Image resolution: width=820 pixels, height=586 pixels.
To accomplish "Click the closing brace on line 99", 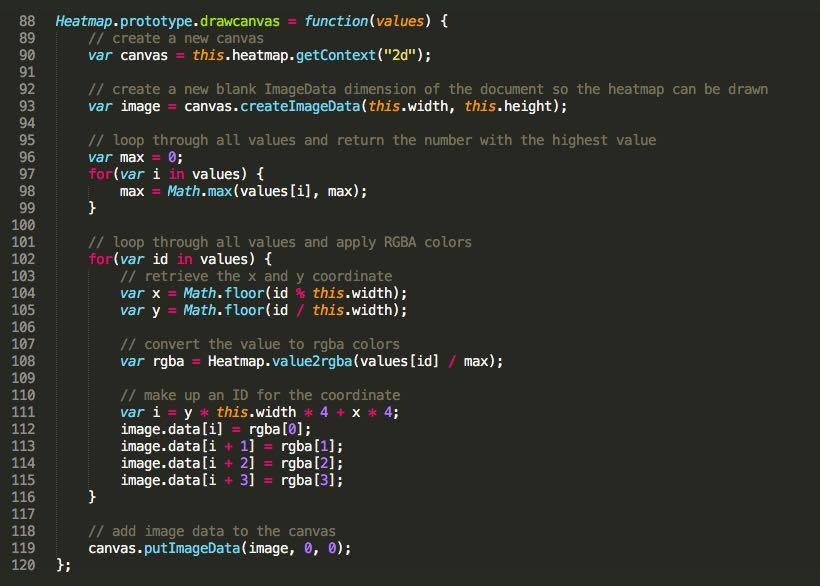I will [x=92, y=208].
